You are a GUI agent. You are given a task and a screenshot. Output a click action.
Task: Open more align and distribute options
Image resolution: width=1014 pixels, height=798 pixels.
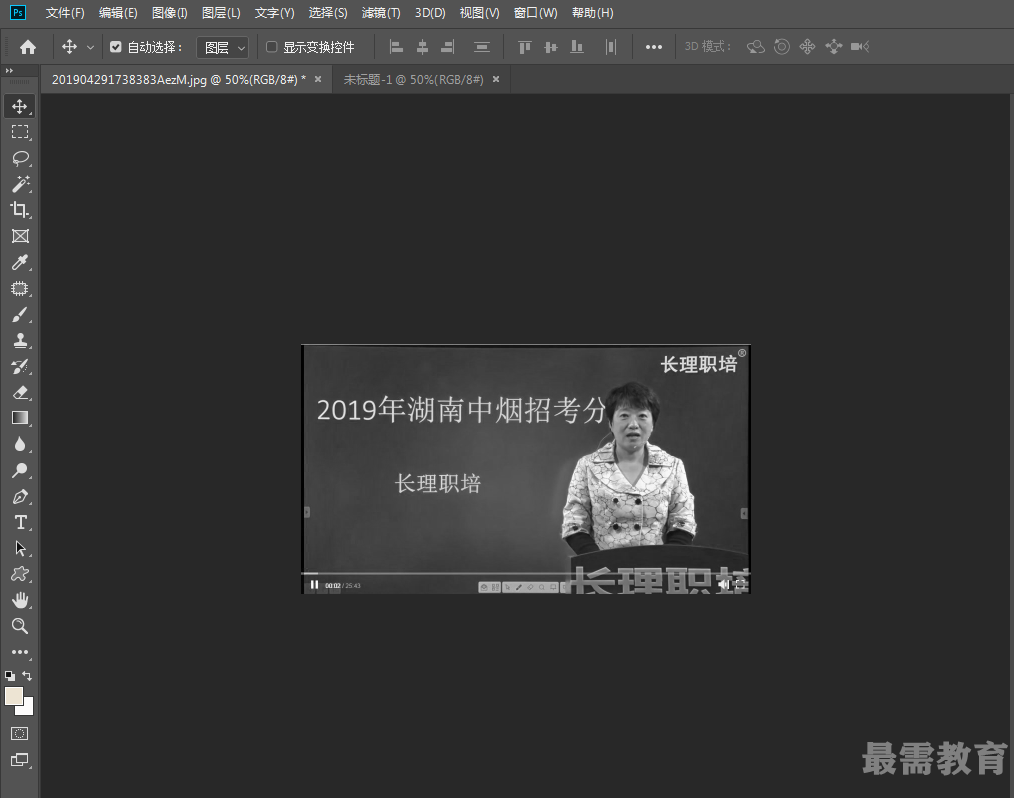tap(654, 47)
